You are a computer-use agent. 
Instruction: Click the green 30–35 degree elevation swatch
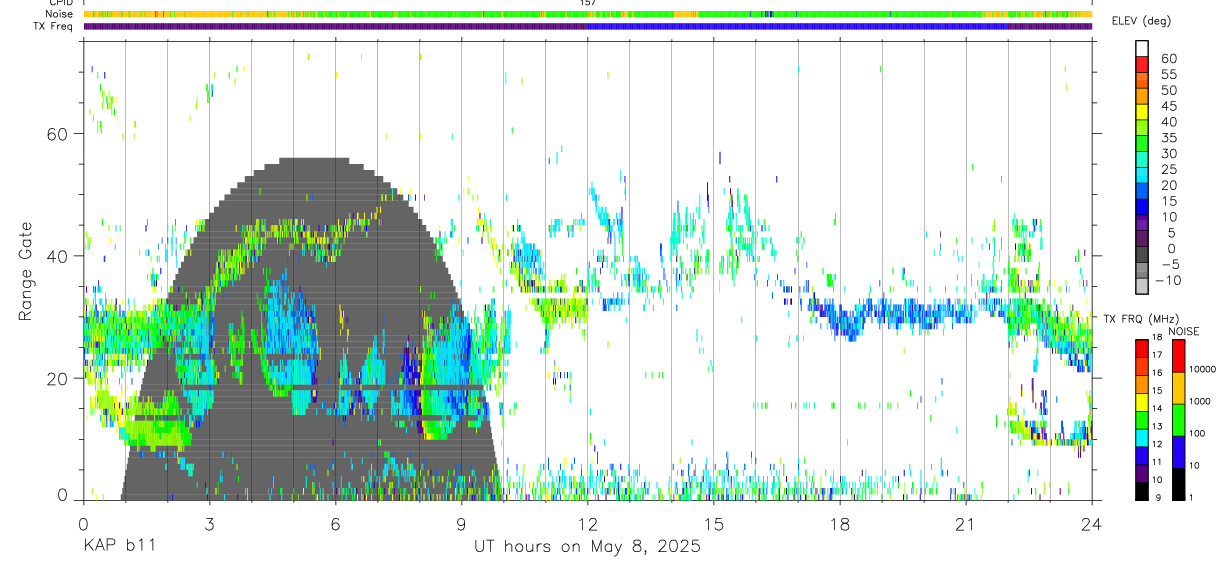coord(1142,146)
